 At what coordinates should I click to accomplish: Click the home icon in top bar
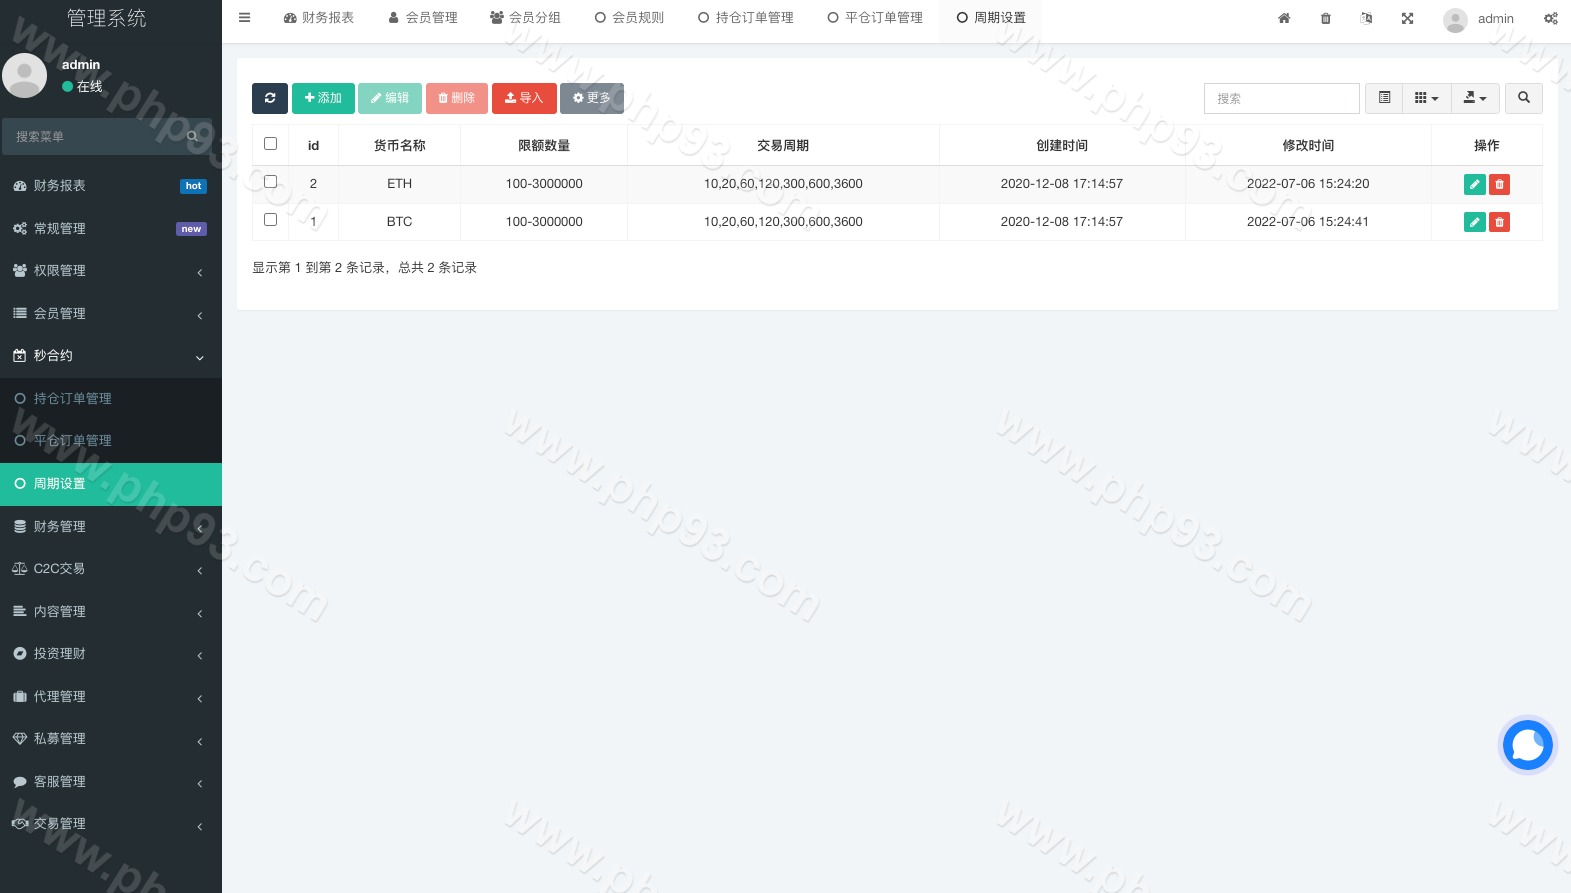(x=1284, y=18)
